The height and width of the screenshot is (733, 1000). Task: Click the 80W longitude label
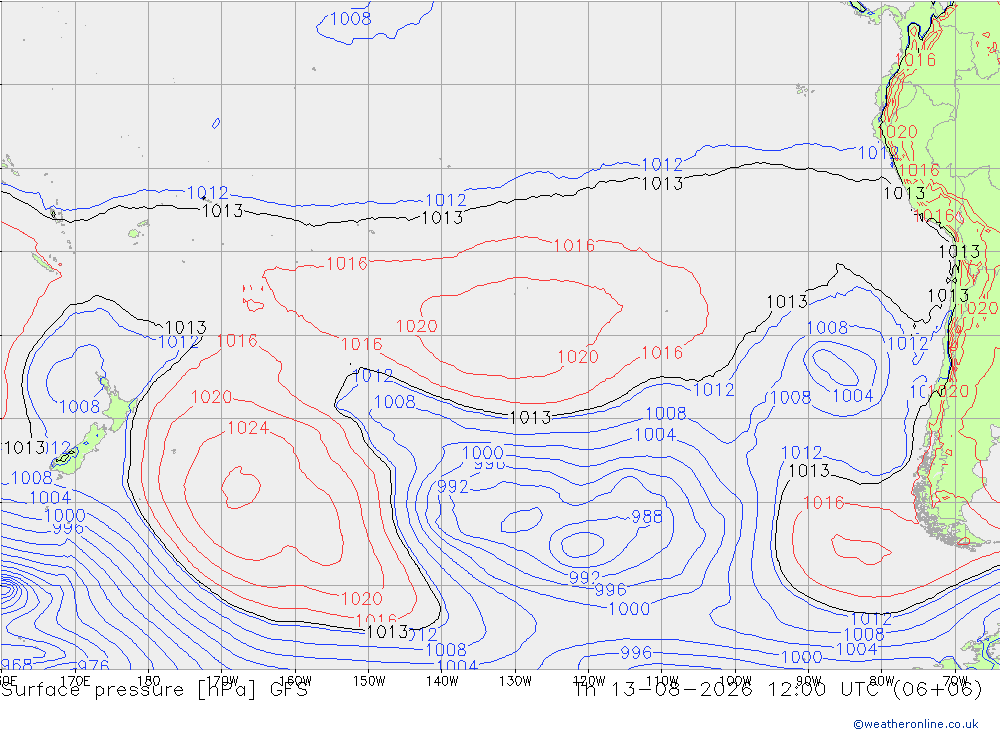click(x=882, y=681)
